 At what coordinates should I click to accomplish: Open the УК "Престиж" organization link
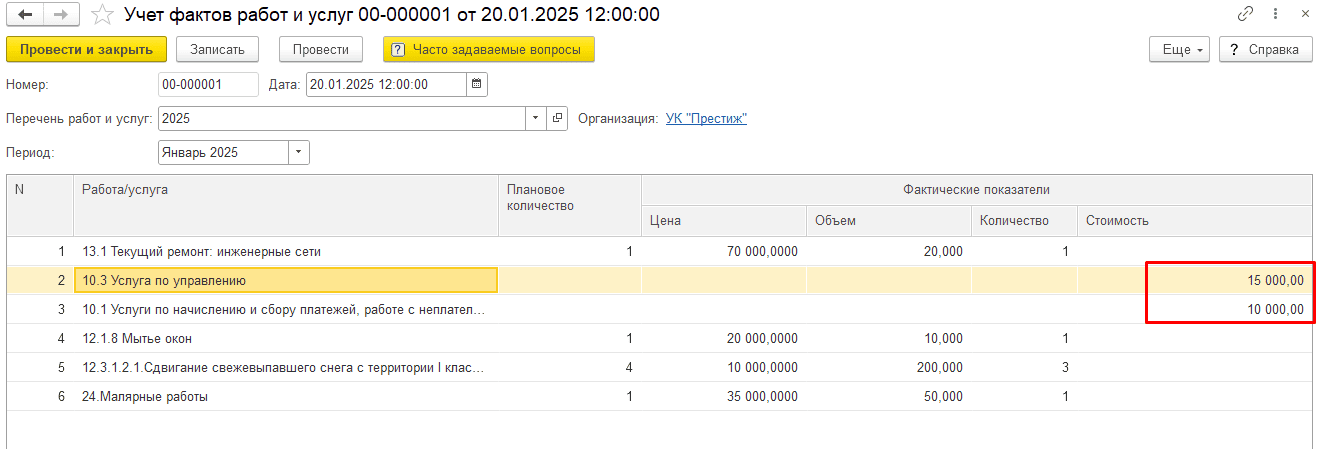point(706,118)
